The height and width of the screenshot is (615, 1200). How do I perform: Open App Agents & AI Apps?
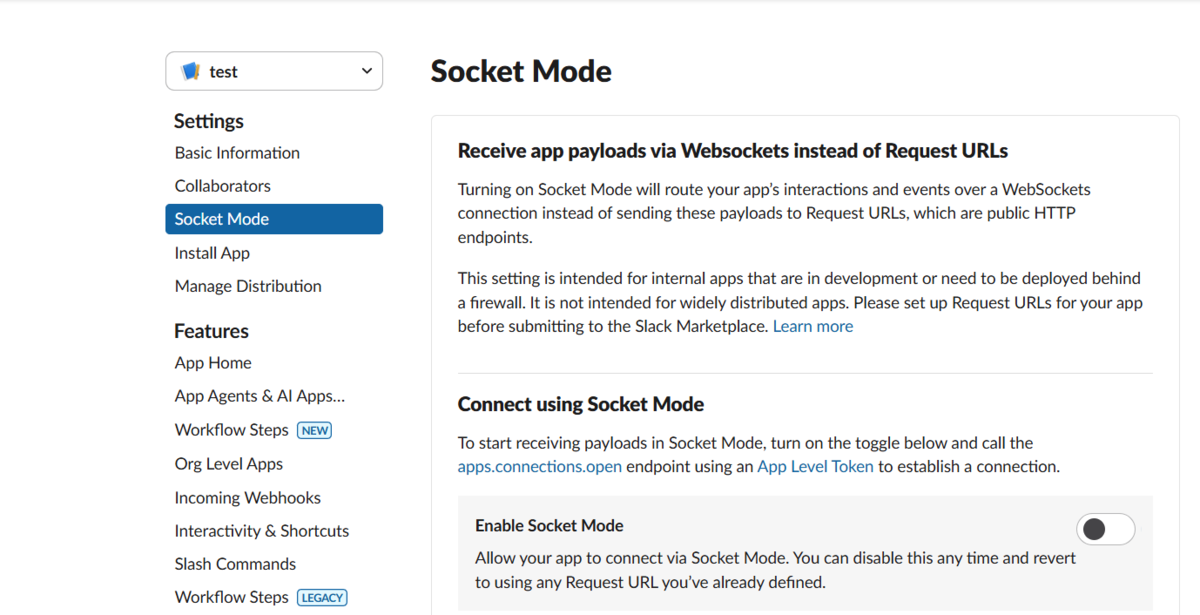pos(260,396)
